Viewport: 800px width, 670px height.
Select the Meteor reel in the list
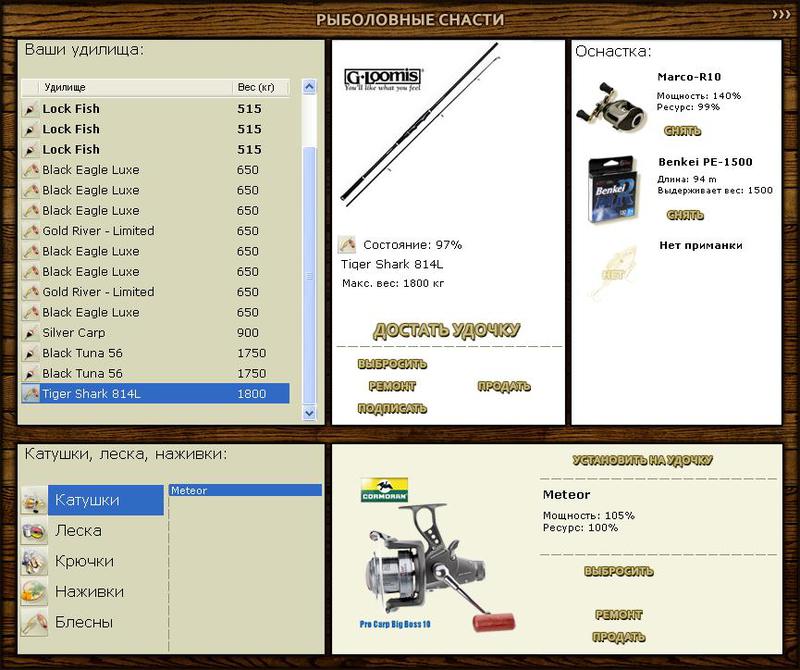click(245, 490)
